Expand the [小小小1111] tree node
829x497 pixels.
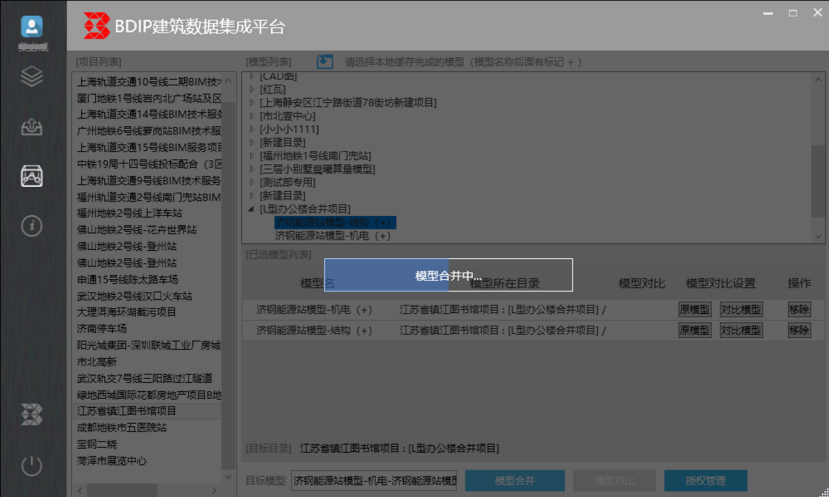(x=252, y=129)
